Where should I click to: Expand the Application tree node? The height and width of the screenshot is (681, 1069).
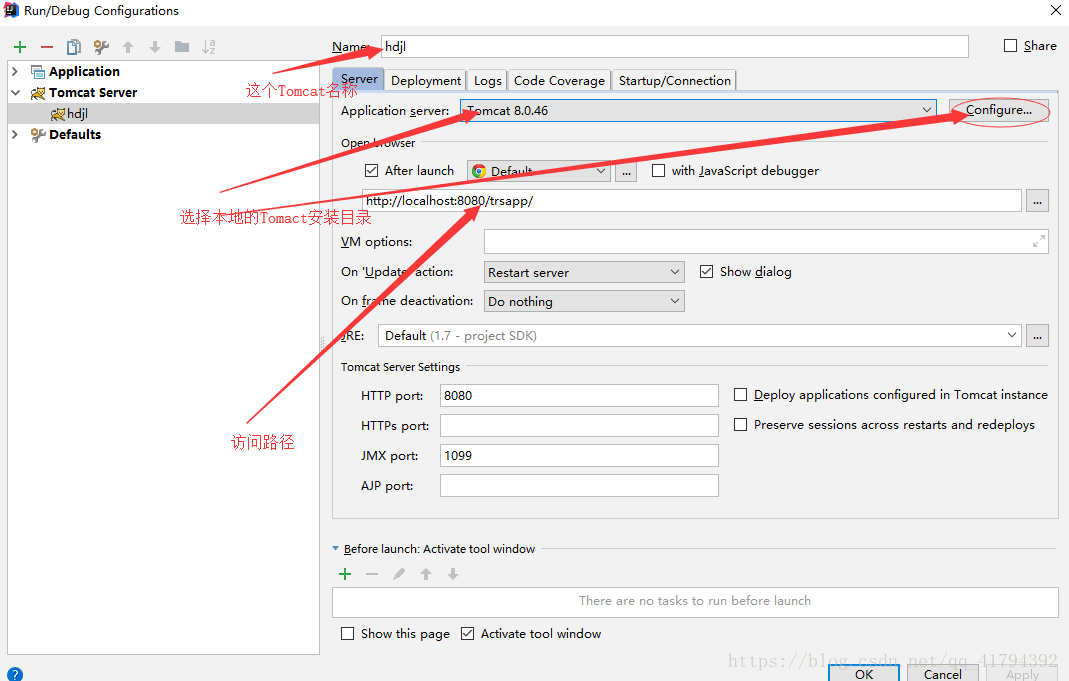[15, 72]
